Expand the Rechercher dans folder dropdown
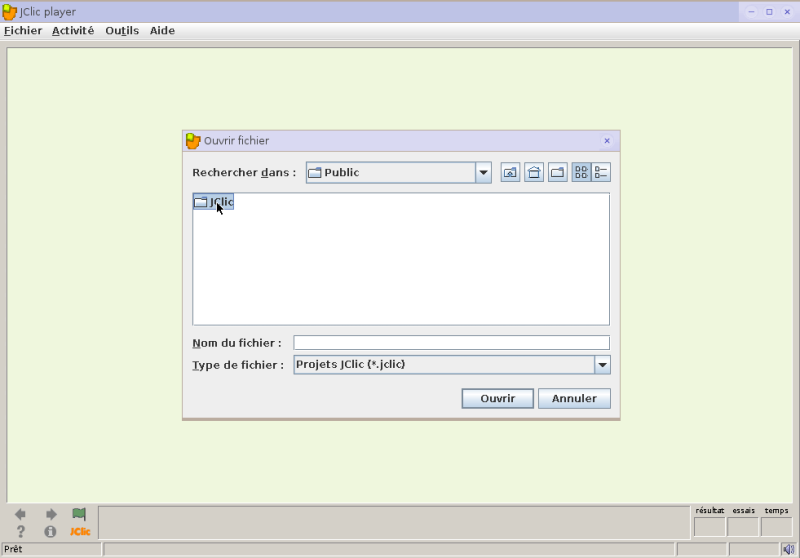The image size is (800, 558). 483,172
